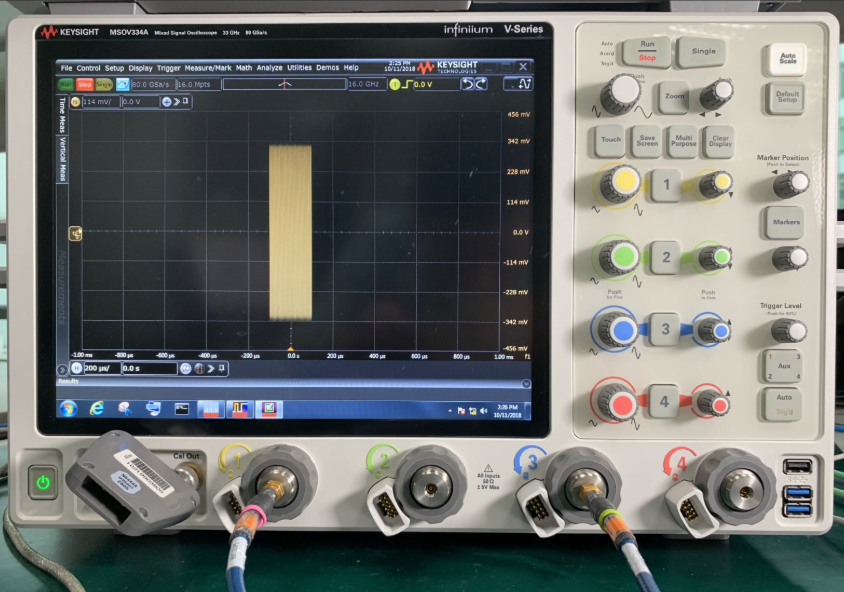Click the on-screen Single acquisition button

[x=104, y=85]
